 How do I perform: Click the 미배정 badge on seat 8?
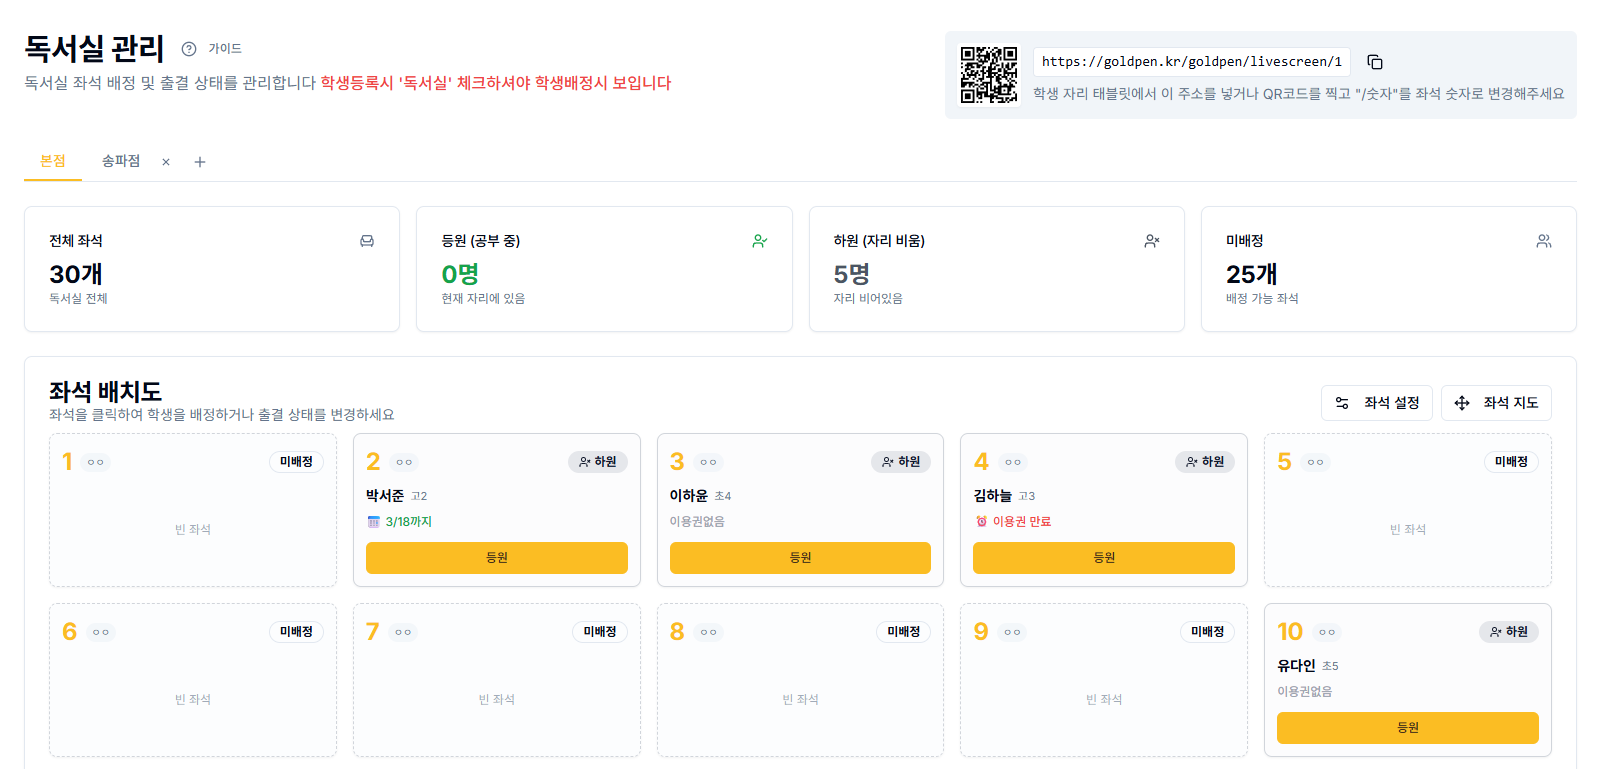[x=904, y=632]
